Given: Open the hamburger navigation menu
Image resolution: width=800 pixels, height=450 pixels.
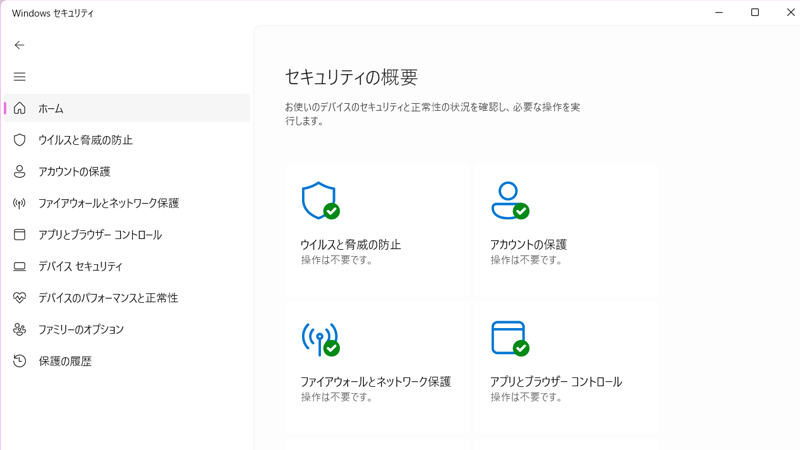Looking at the screenshot, I should coord(19,77).
